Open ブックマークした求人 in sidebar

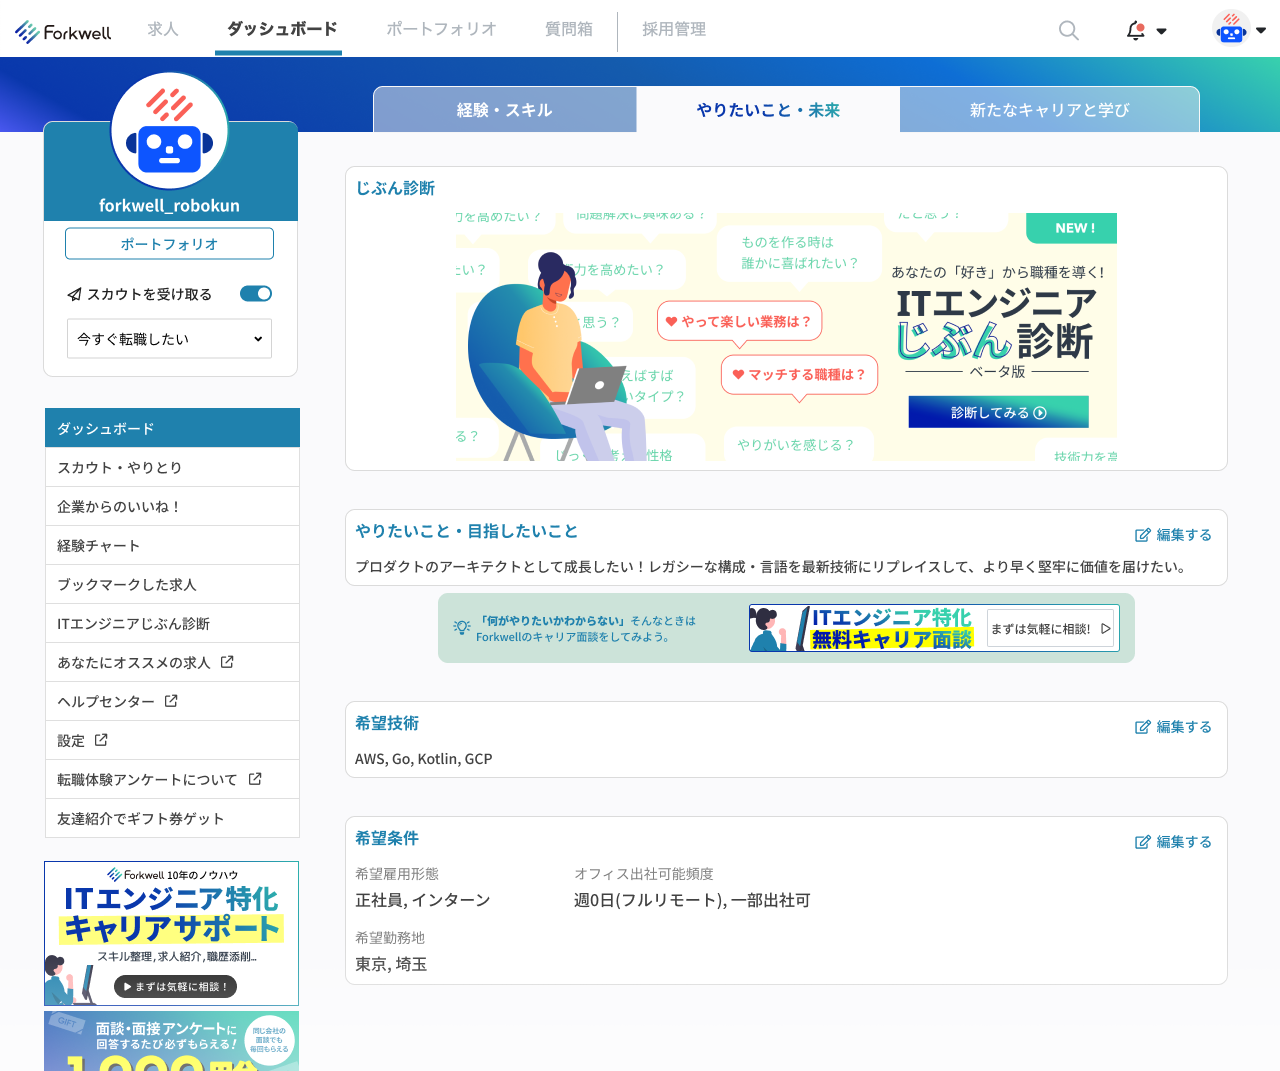click(x=172, y=584)
